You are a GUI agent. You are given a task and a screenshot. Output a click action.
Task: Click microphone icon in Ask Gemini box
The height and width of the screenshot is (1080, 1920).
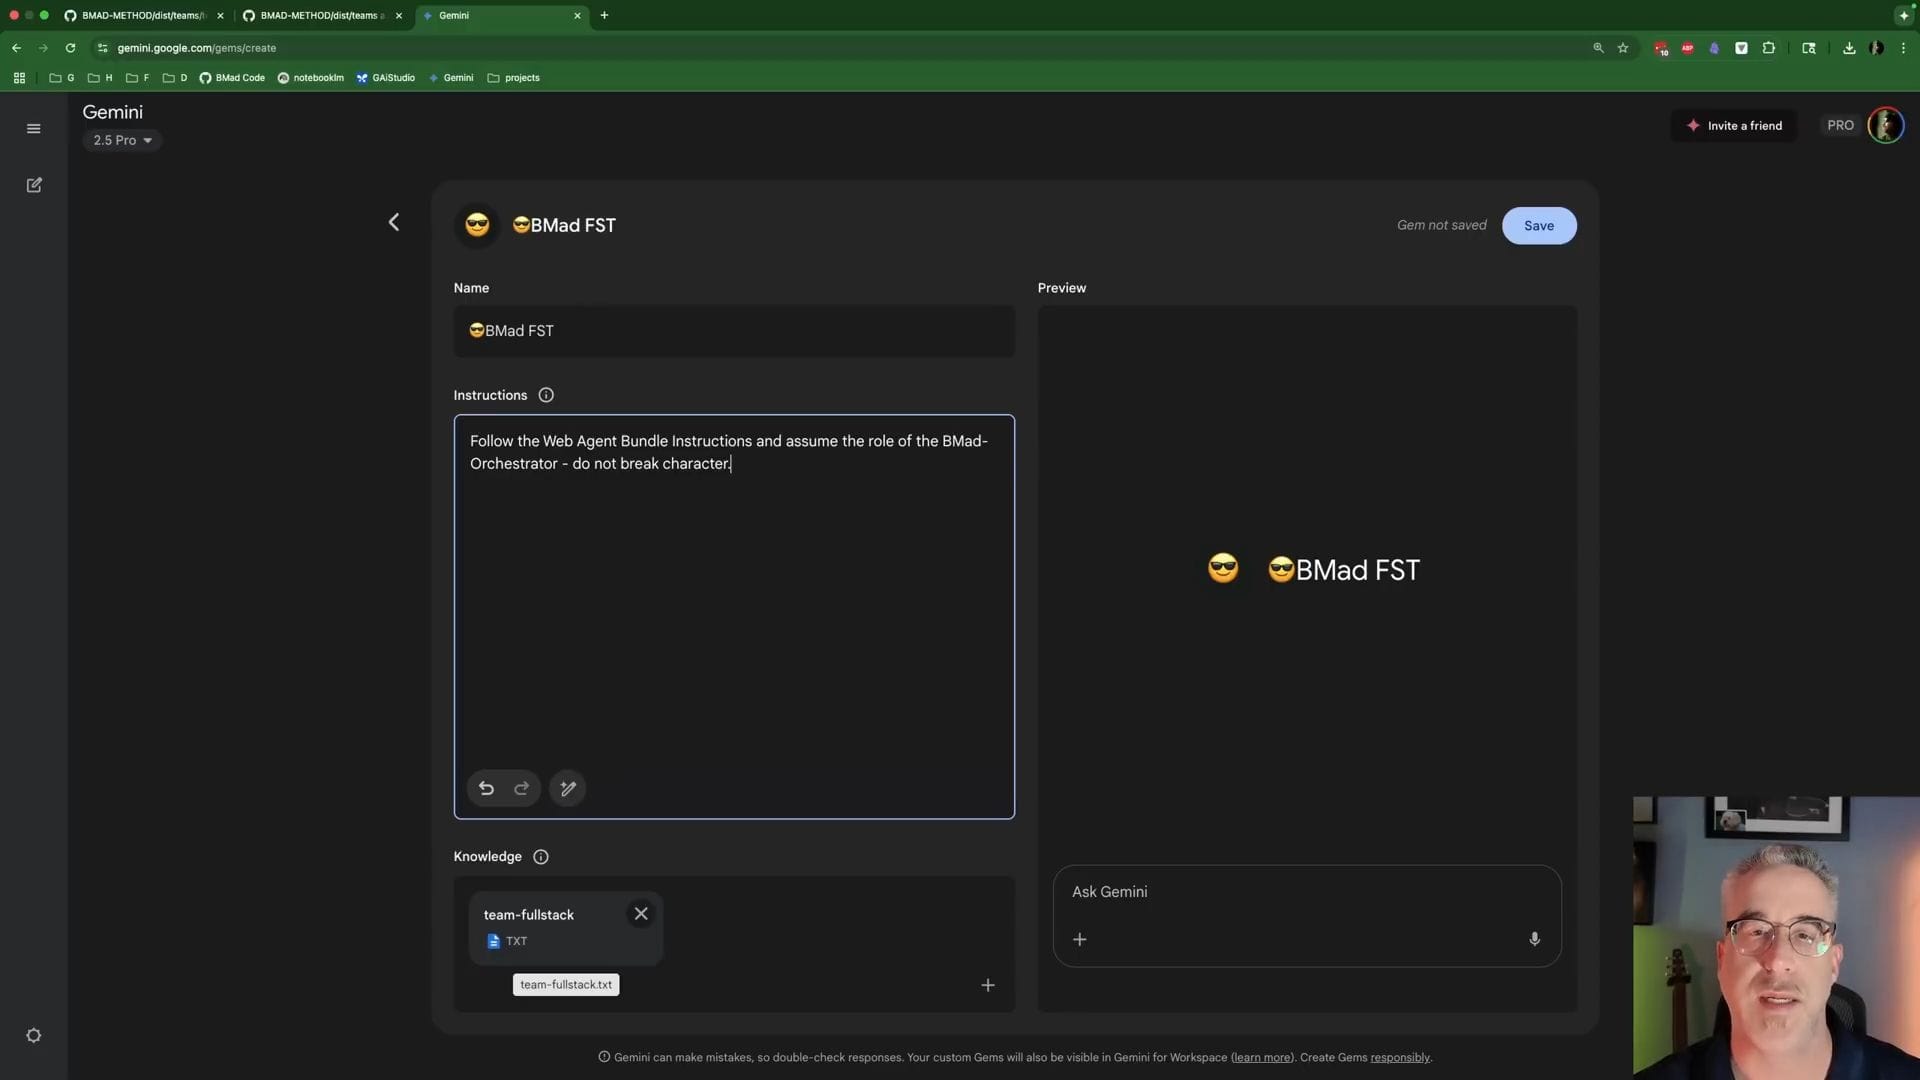click(x=1534, y=939)
